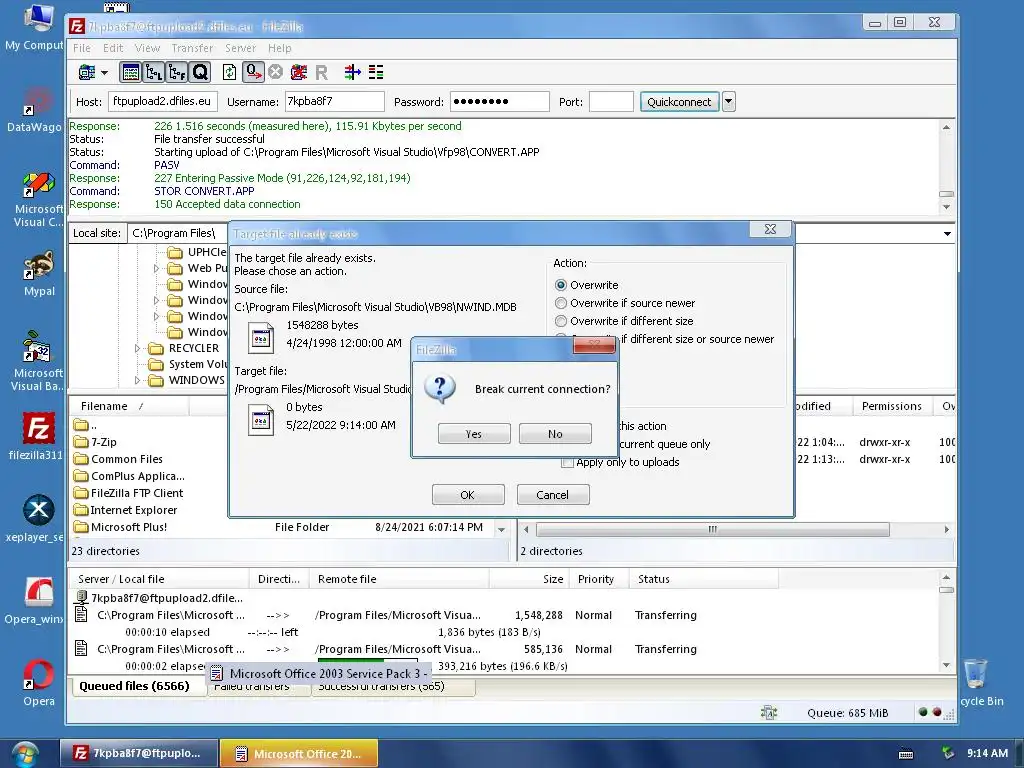Toggle the transfer queue Q icon
The image size is (1024, 768).
tap(200, 72)
